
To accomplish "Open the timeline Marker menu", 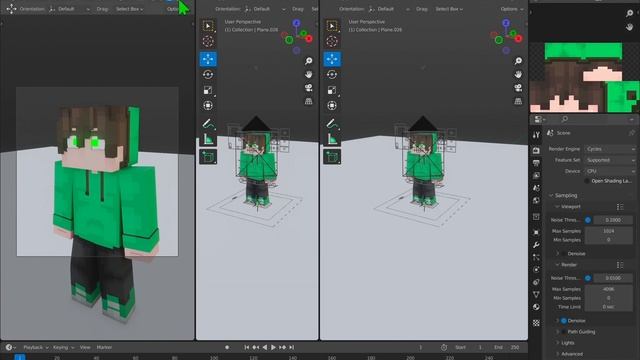I will point(104,347).
